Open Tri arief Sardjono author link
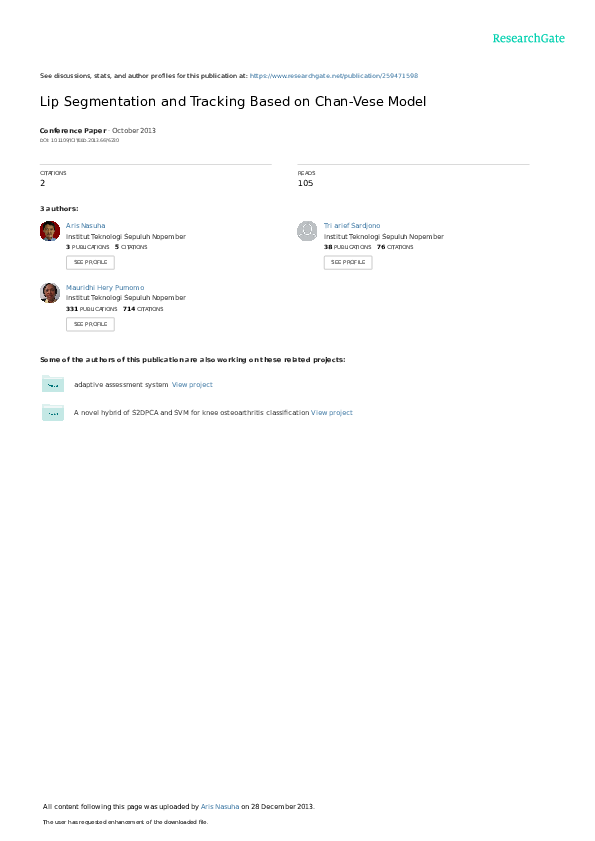Screen dimensions: 595x841 [x=352, y=226]
